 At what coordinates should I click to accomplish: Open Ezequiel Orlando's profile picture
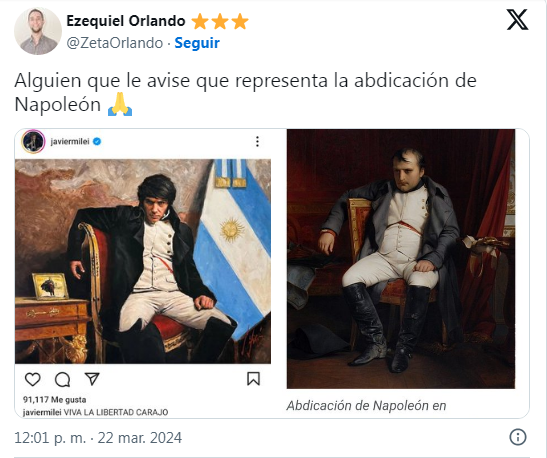point(38,31)
